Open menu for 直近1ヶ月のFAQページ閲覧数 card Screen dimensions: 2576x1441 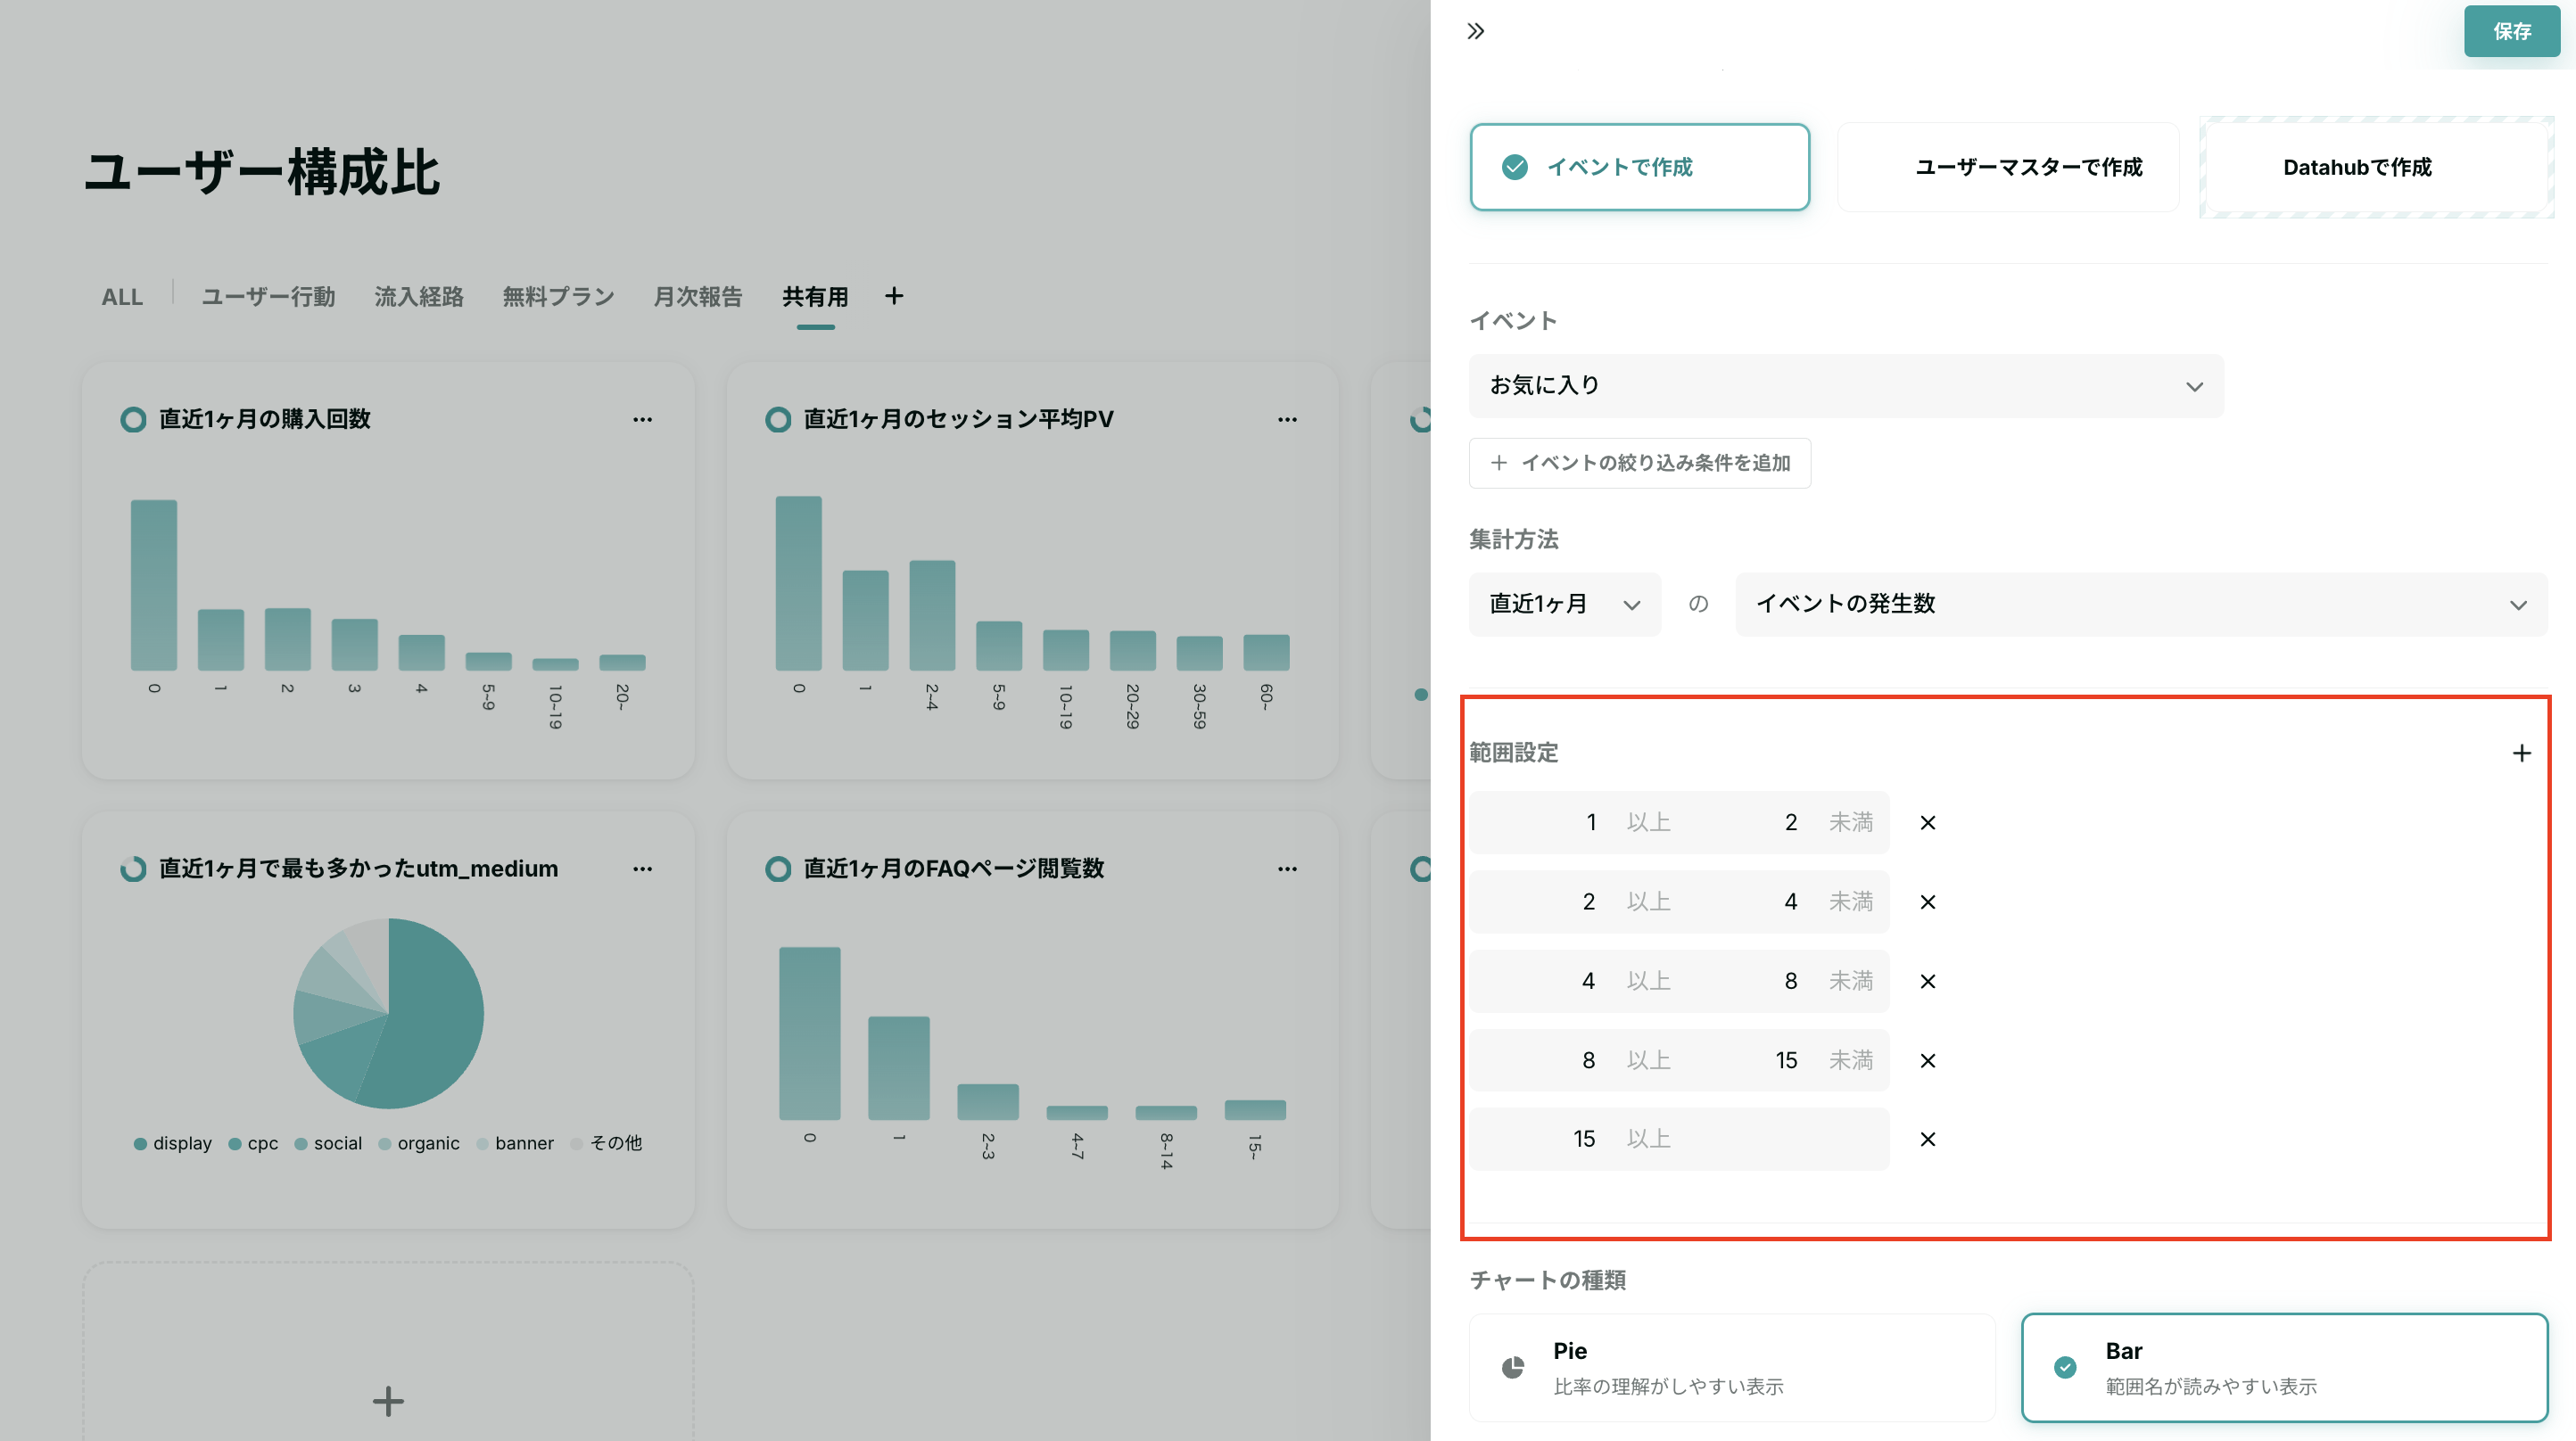[x=1287, y=869]
